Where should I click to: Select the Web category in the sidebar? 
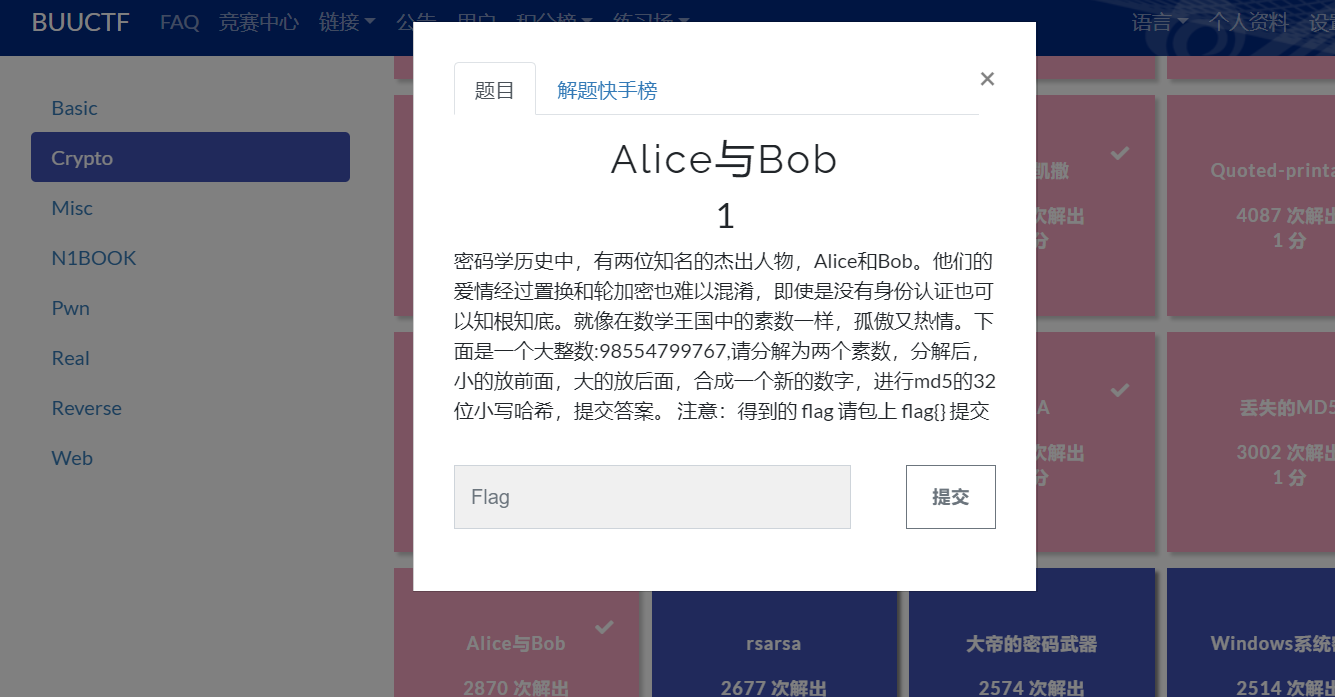[x=71, y=457]
